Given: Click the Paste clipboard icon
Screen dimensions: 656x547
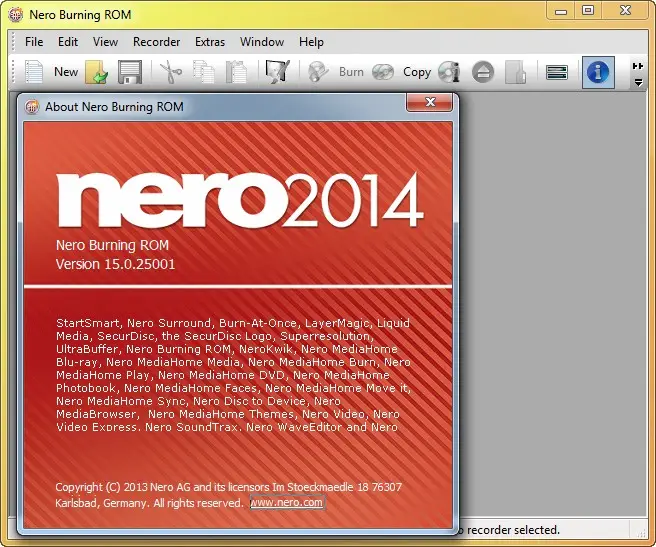Looking at the screenshot, I should coord(236,72).
